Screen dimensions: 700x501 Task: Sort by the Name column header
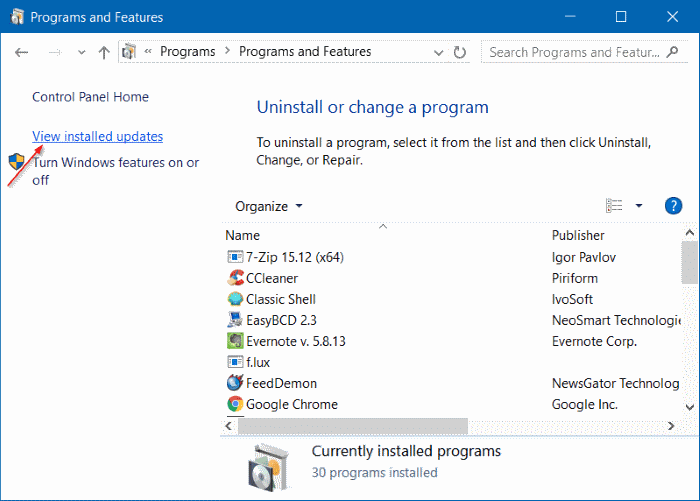coord(242,235)
